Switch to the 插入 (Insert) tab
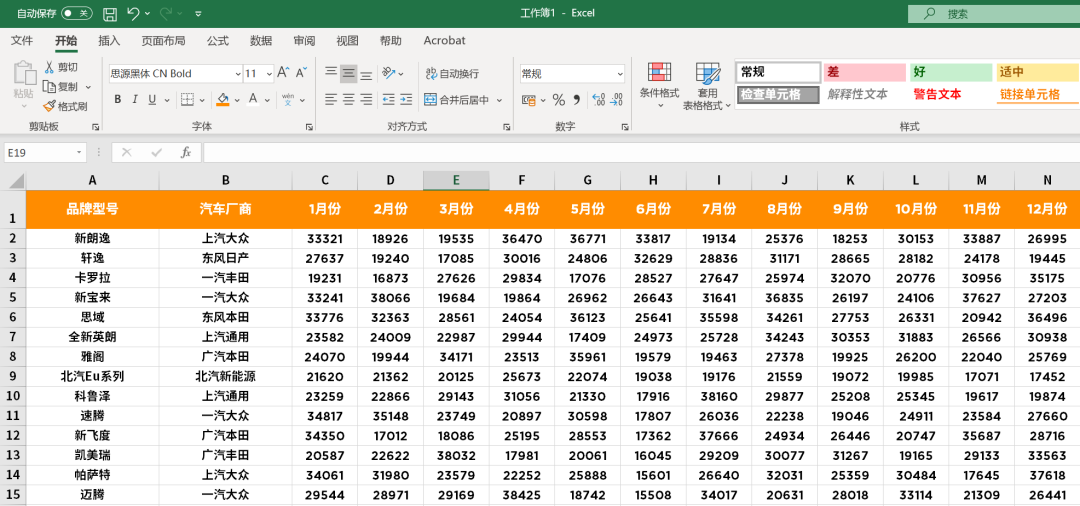The height and width of the screenshot is (506, 1080). [x=109, y=41]
